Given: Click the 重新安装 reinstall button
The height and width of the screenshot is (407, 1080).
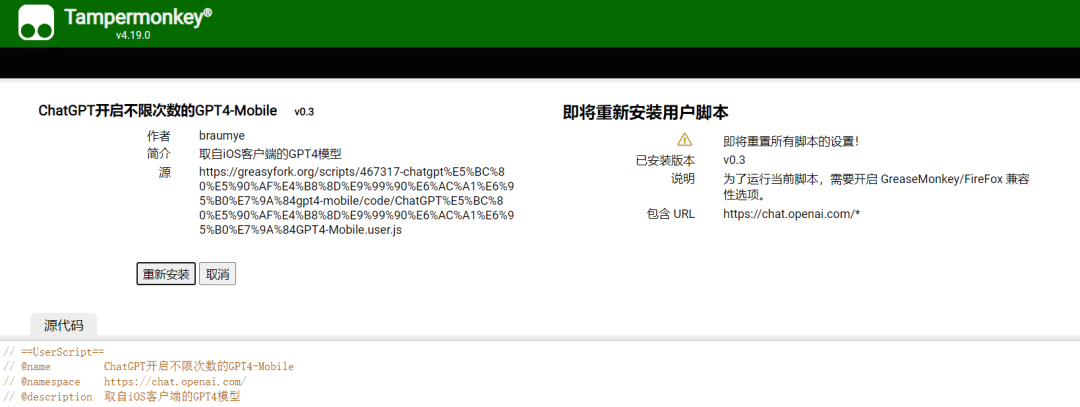Looking at the screenshot, I should pyautogui.click(x=166, y=273).
